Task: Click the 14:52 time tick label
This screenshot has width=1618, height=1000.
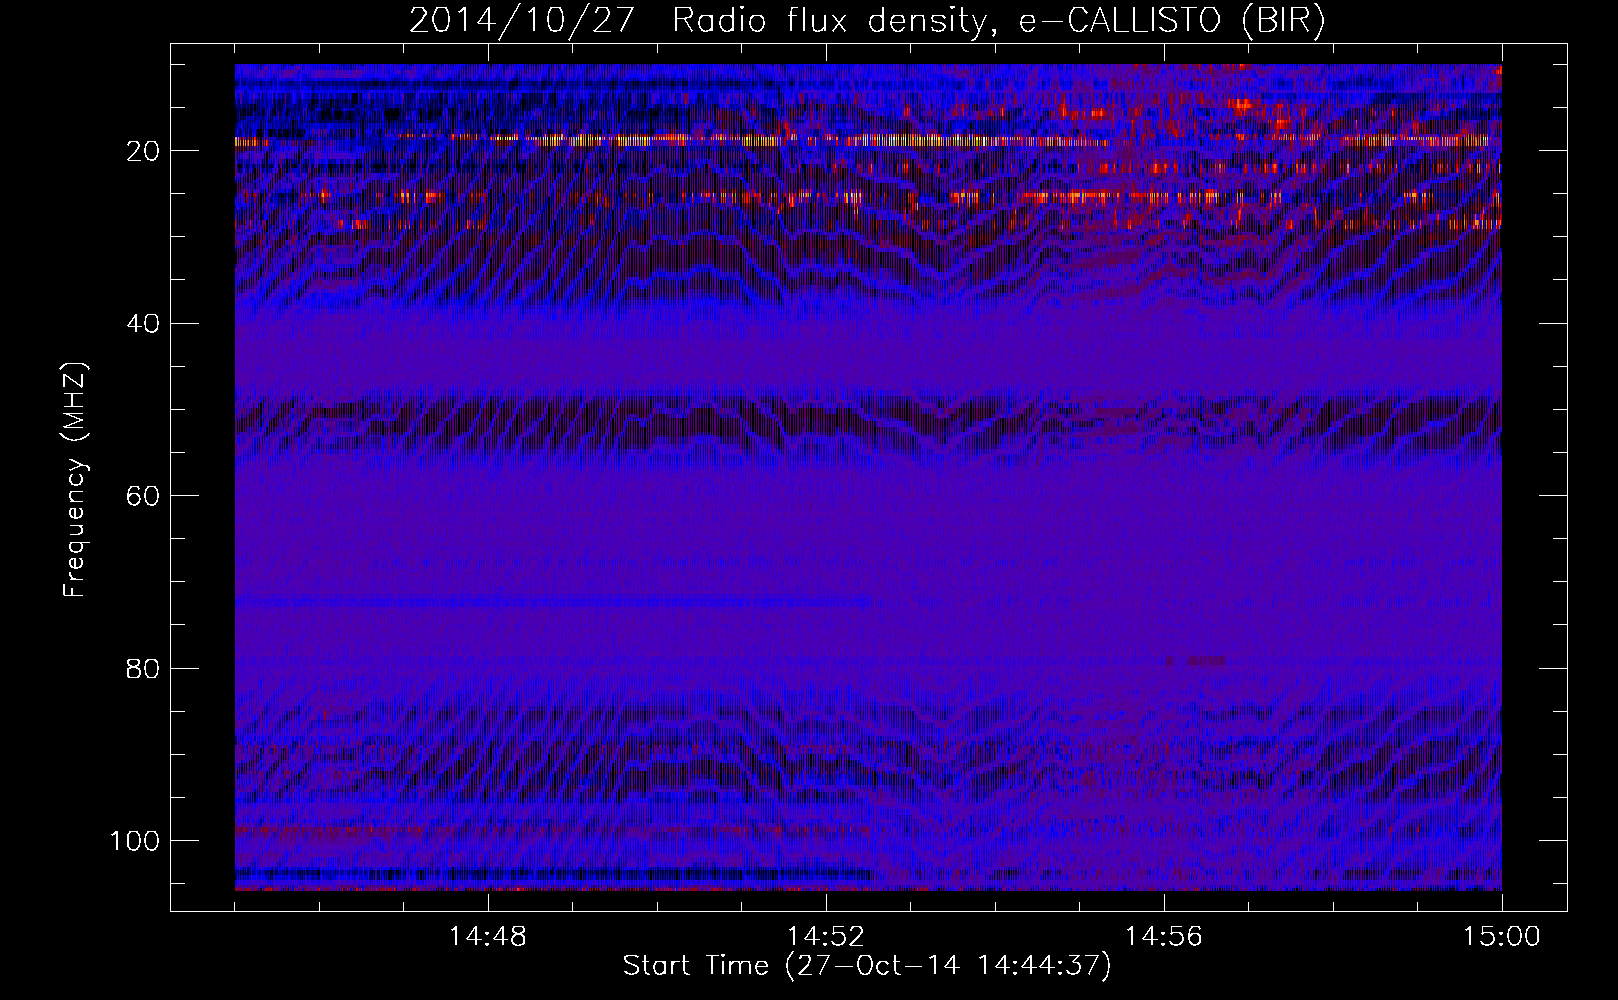Action: (826, 937)
